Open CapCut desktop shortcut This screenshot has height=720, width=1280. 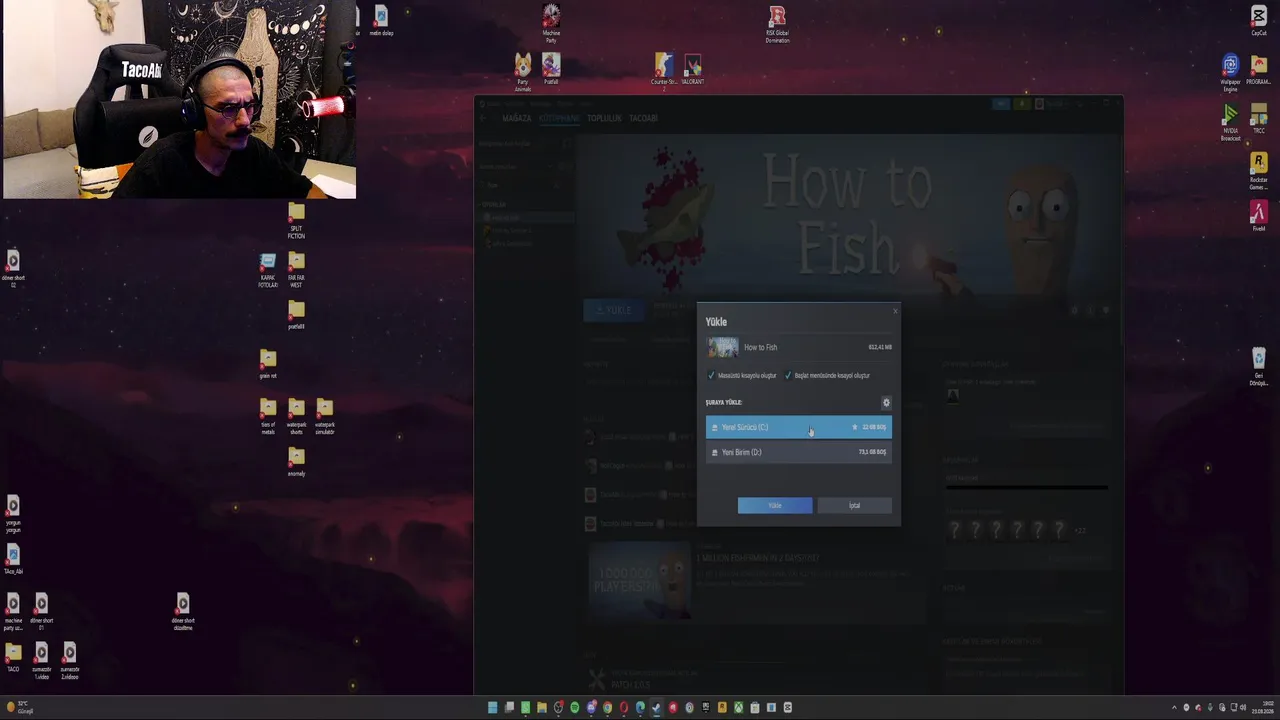1259,21
